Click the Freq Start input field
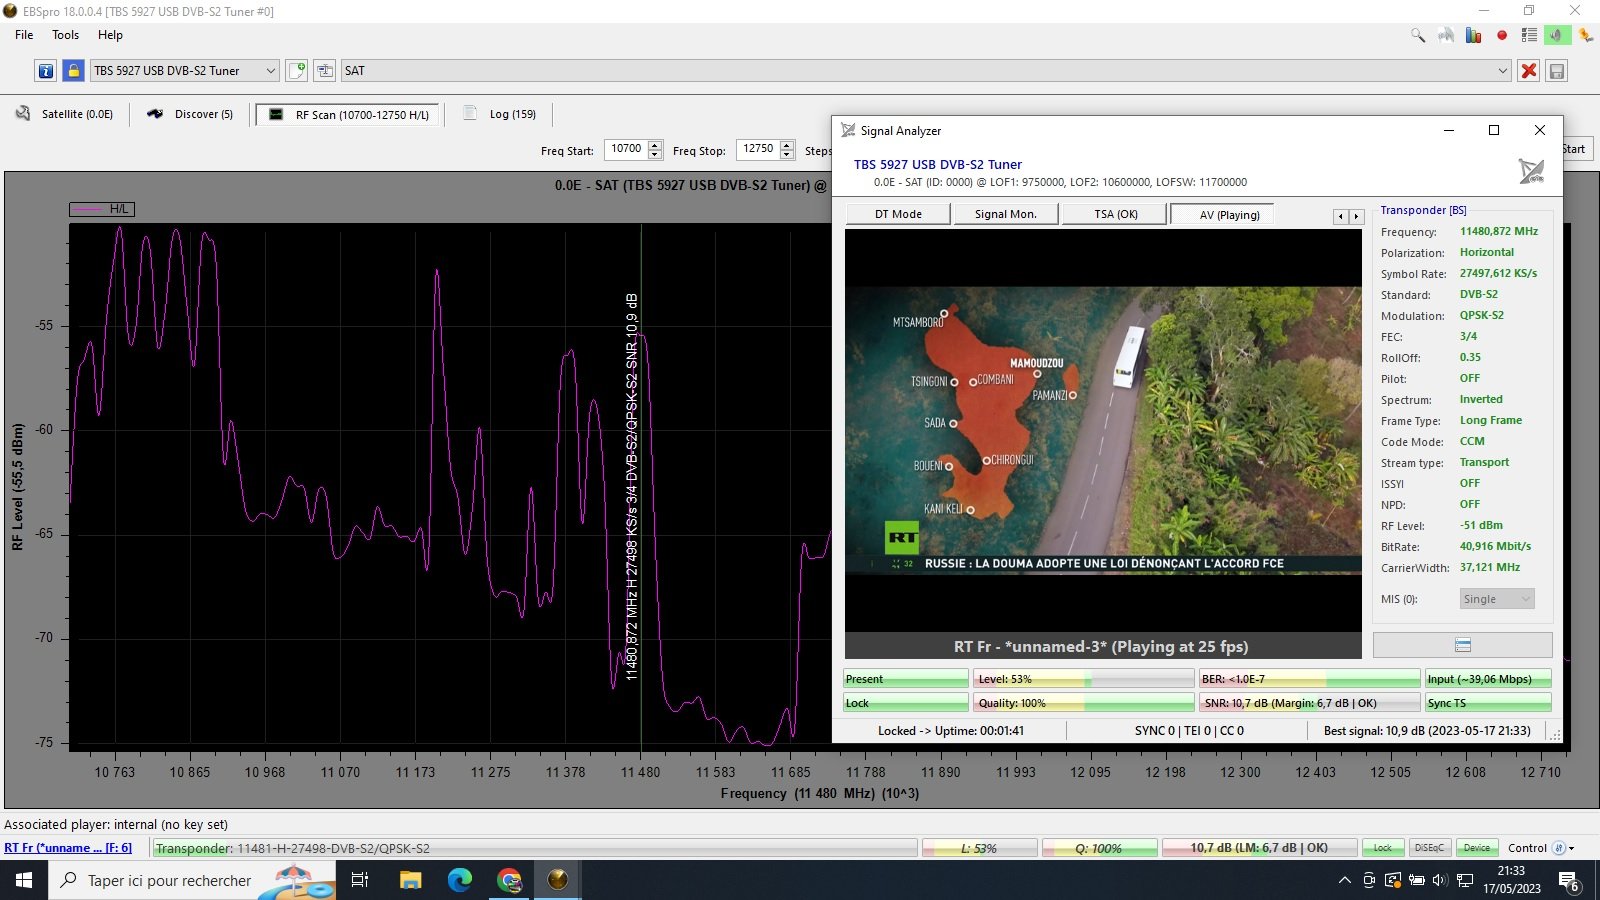 (626, 149)
